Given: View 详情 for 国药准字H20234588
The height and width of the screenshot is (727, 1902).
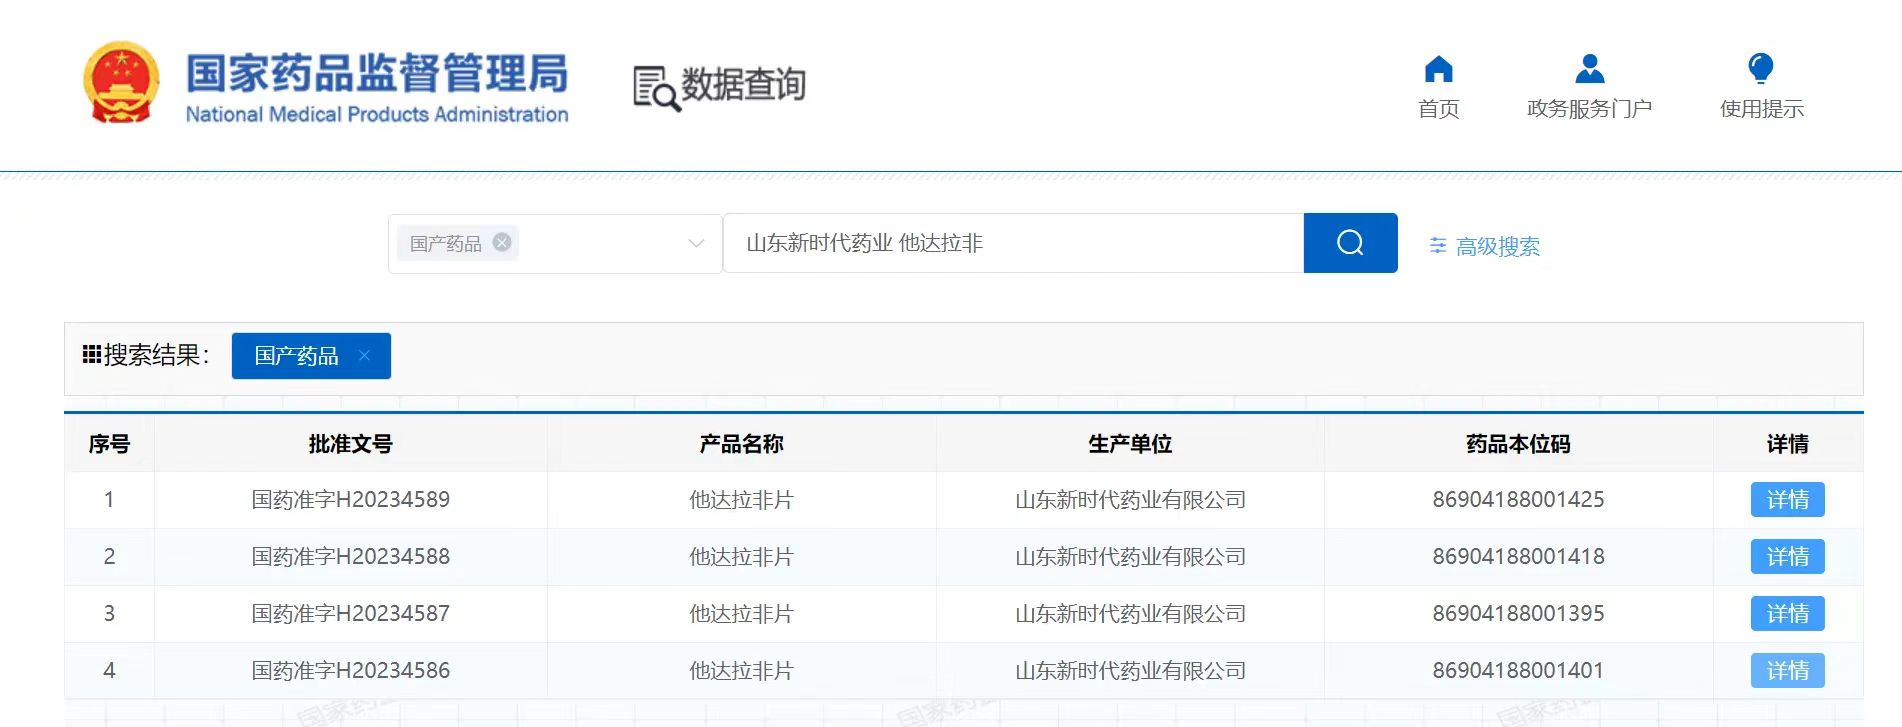Looking at the screenshot, I should coord(1787,556).
